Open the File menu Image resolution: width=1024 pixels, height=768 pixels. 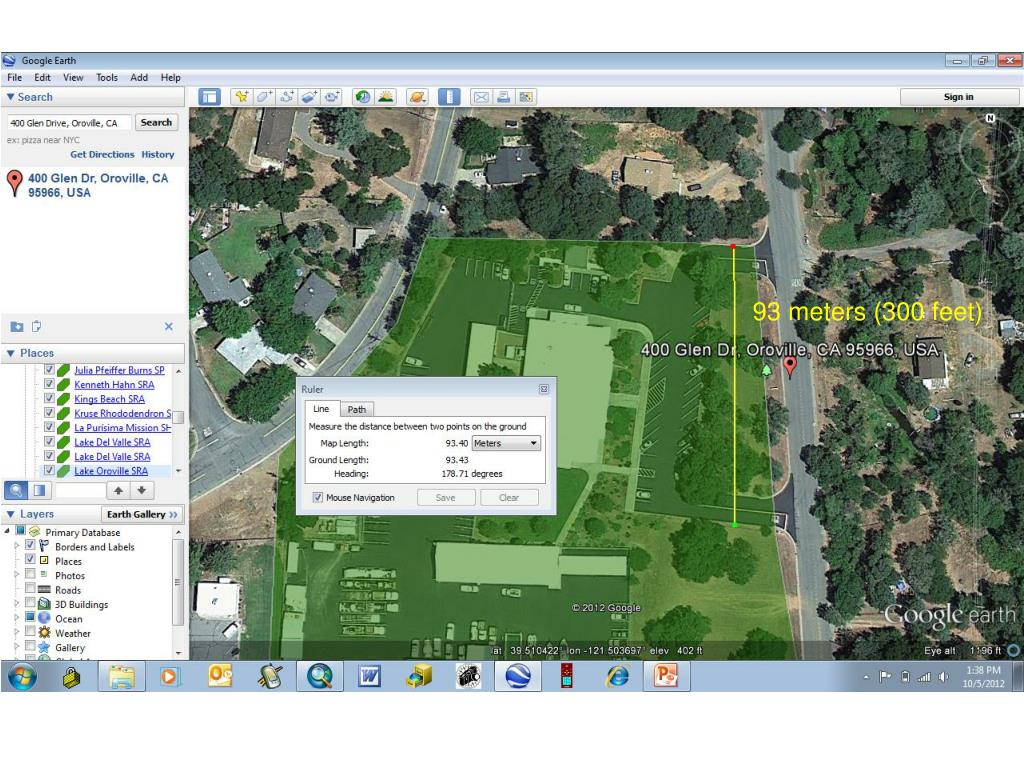(x=14, y=77)
